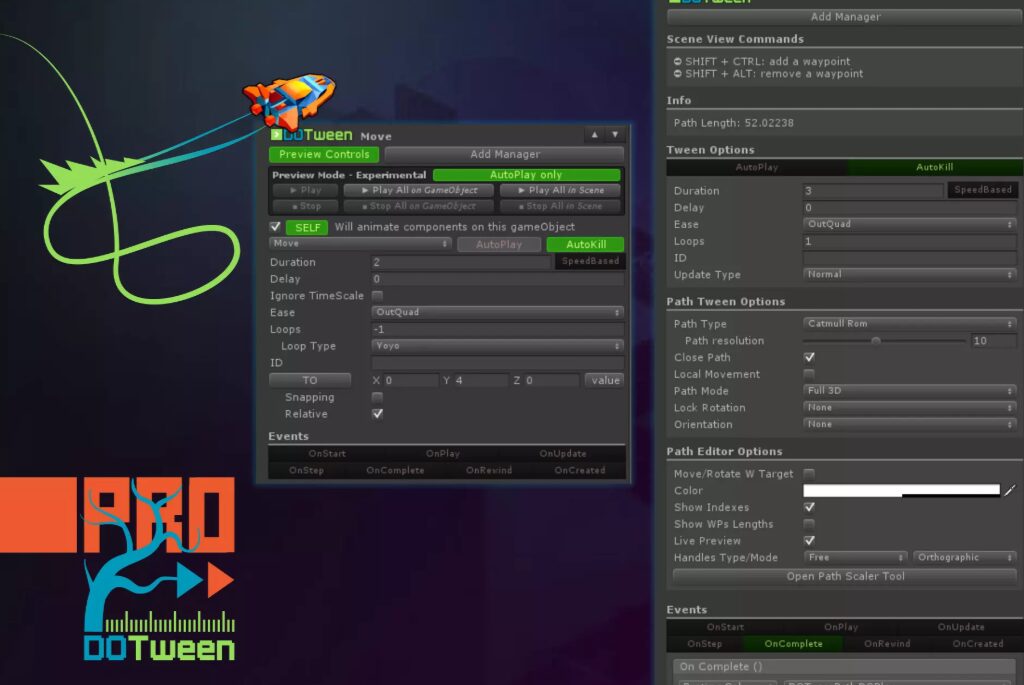Toggle the Show WPs Lengths checkbox
1024x685 pixels.
coord(809,524)
